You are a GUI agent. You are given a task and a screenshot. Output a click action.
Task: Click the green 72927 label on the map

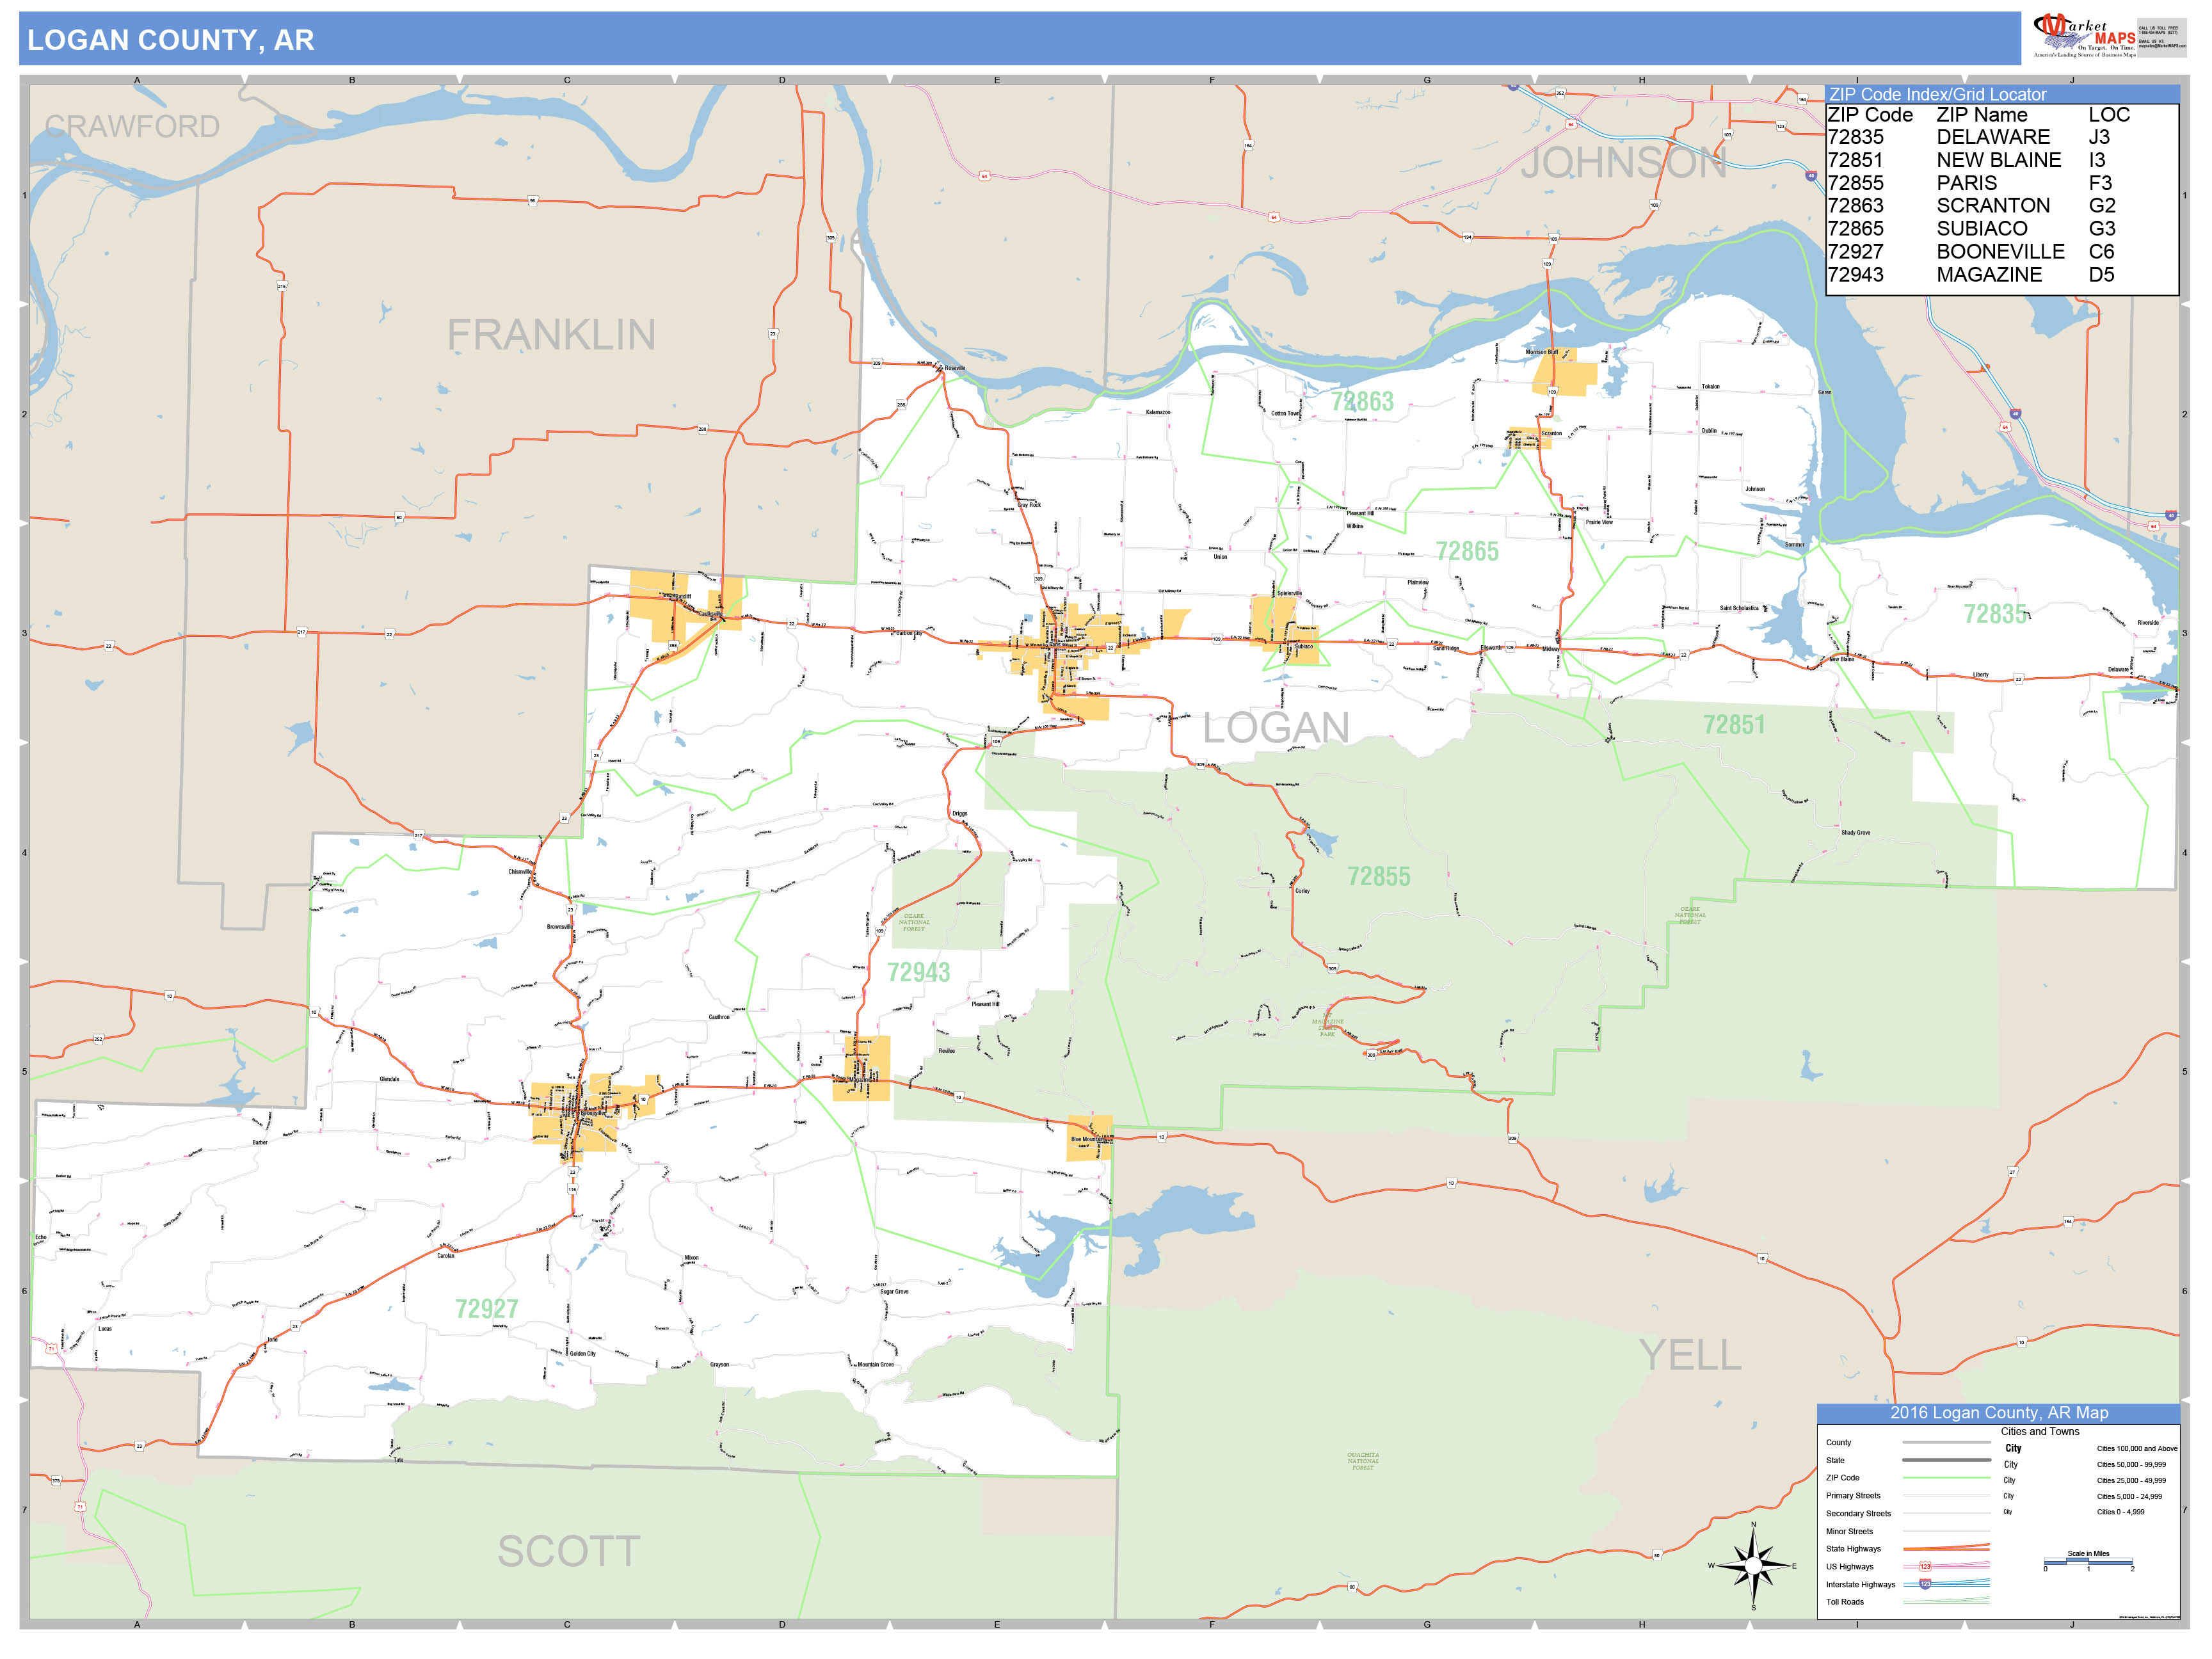[486, 1309]
